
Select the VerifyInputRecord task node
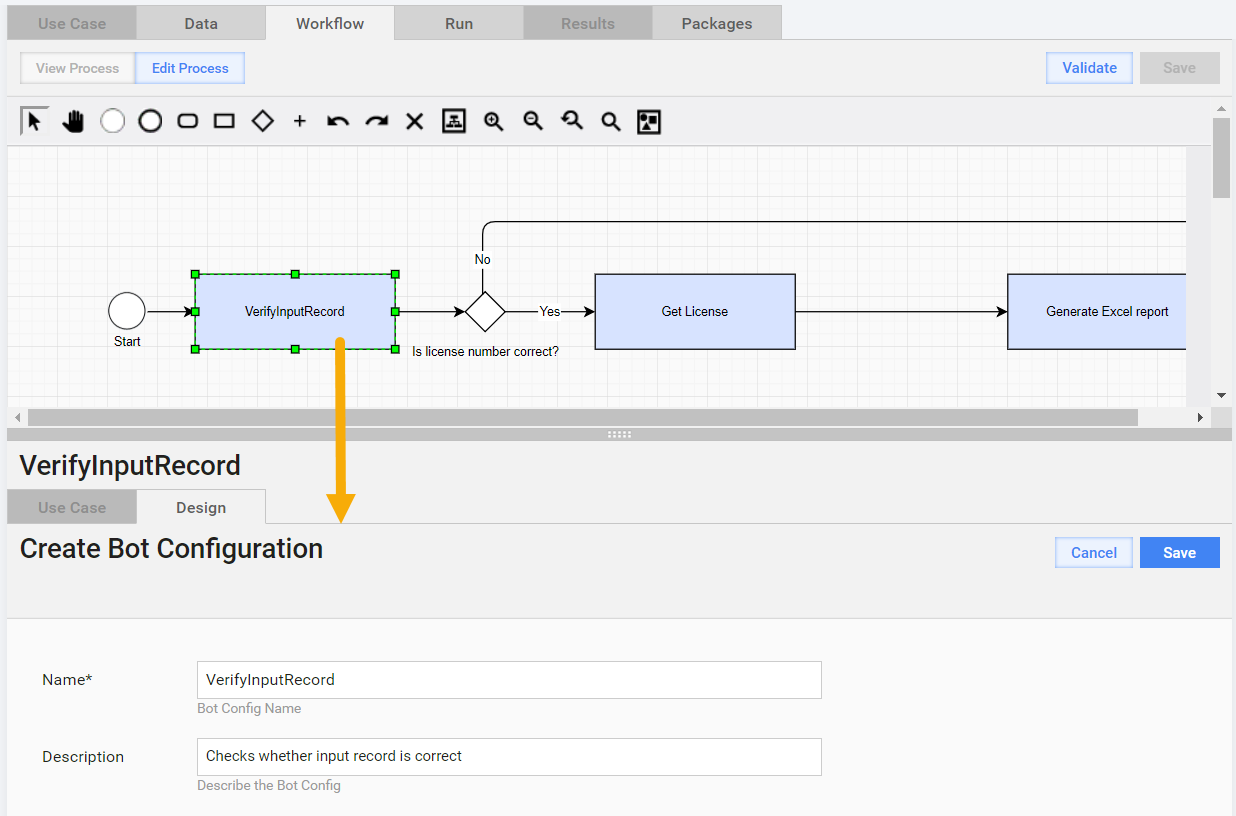click(295, 311)
